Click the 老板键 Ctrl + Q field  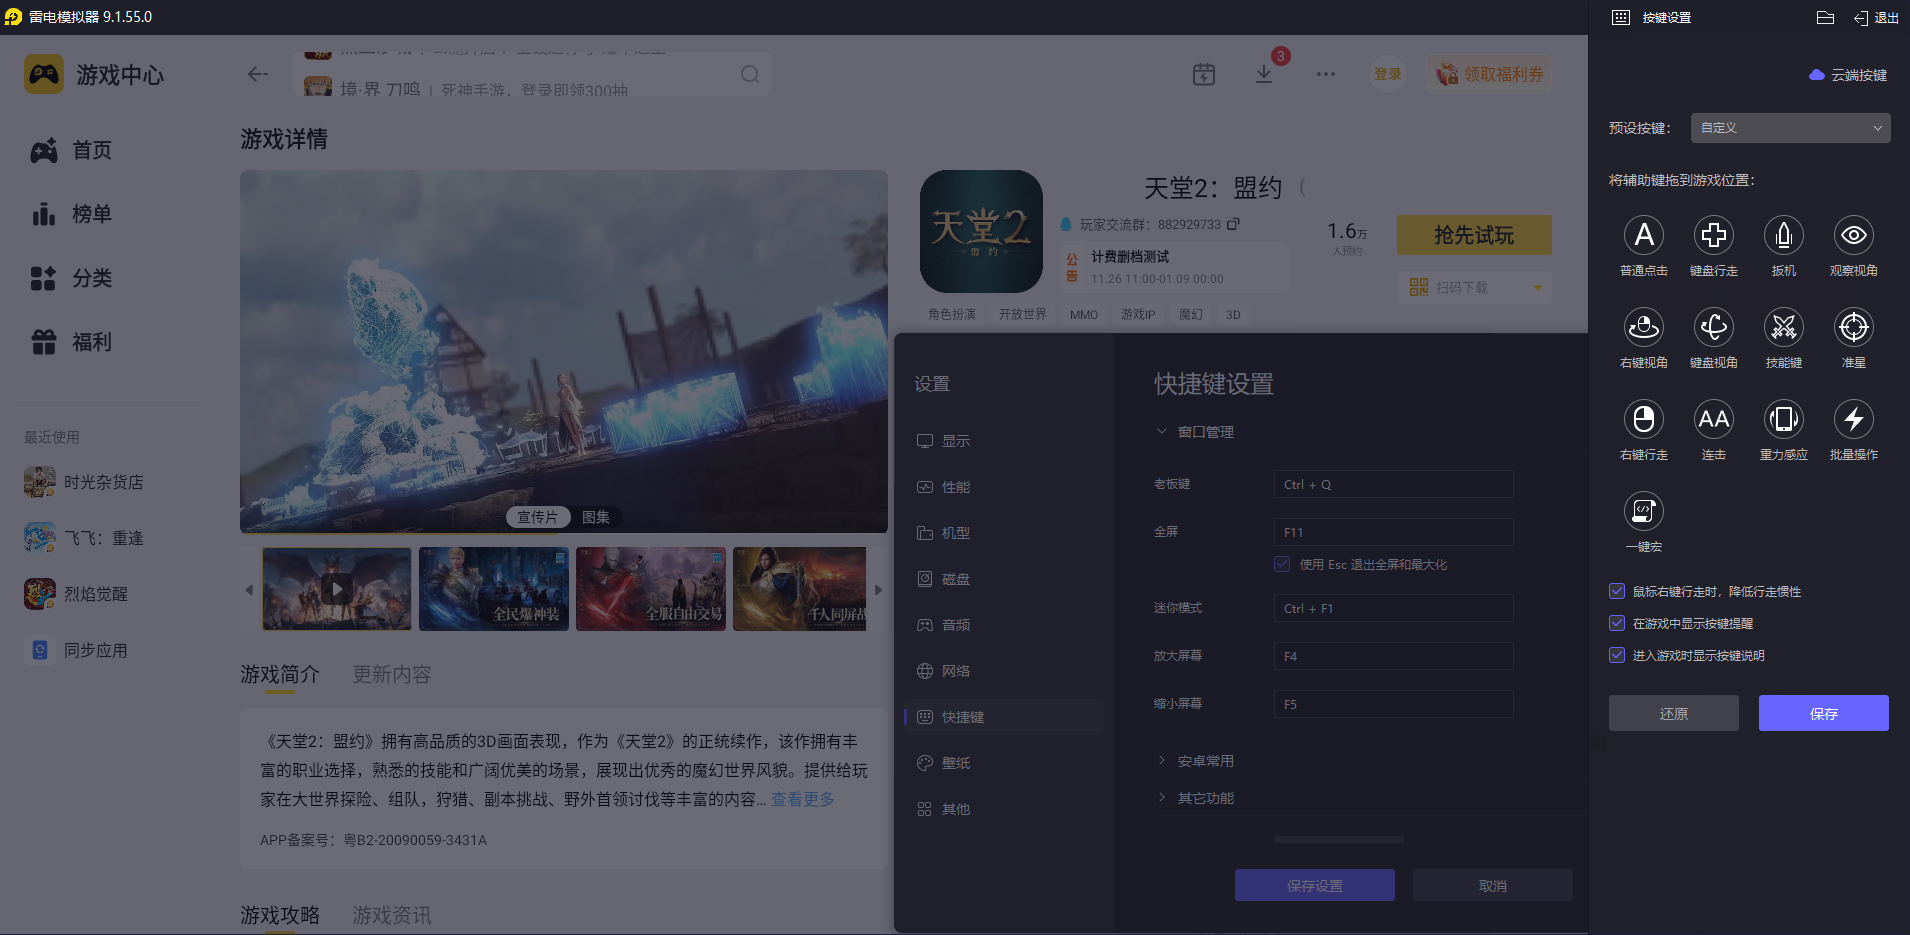1393,484
